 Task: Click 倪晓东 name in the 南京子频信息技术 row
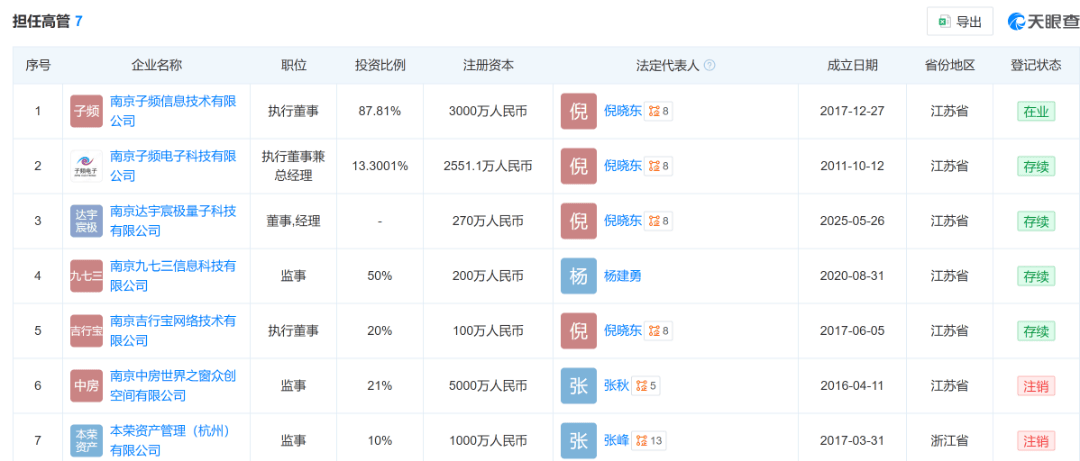[x=622, y=111]
